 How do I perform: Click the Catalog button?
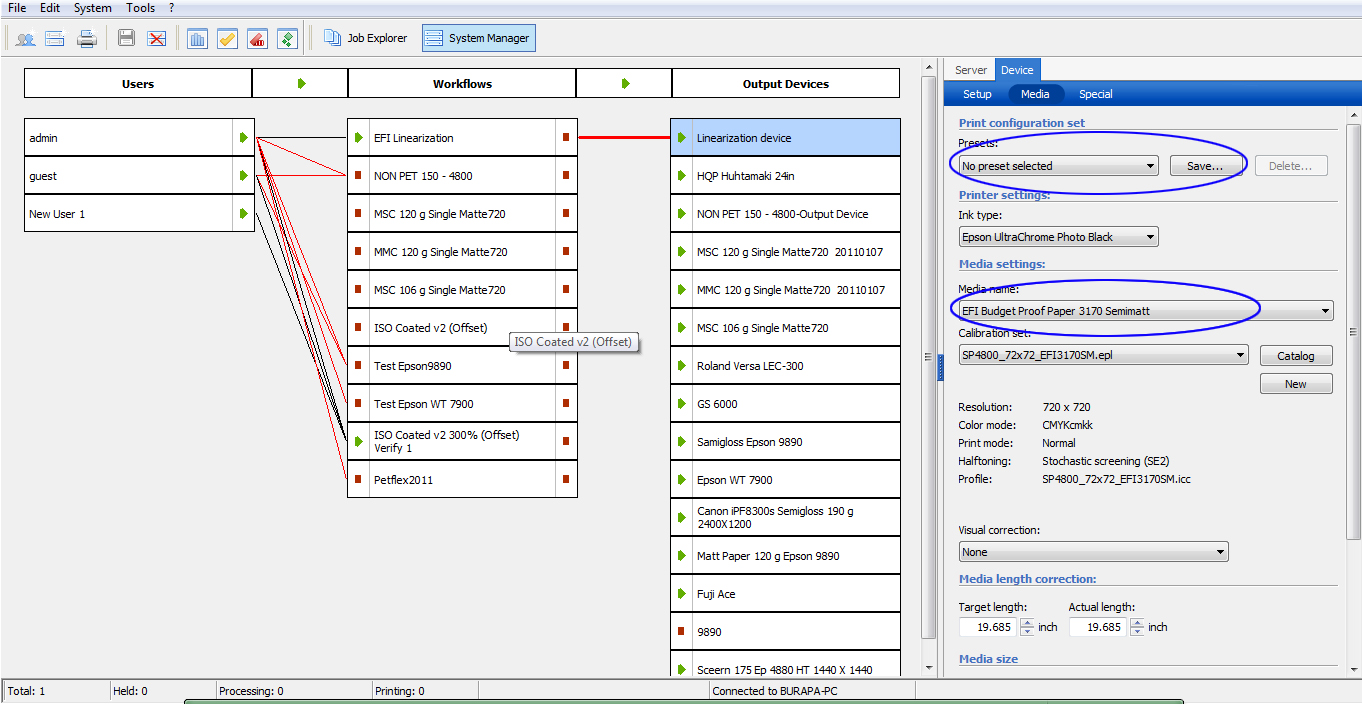(x=1296, y=355)
